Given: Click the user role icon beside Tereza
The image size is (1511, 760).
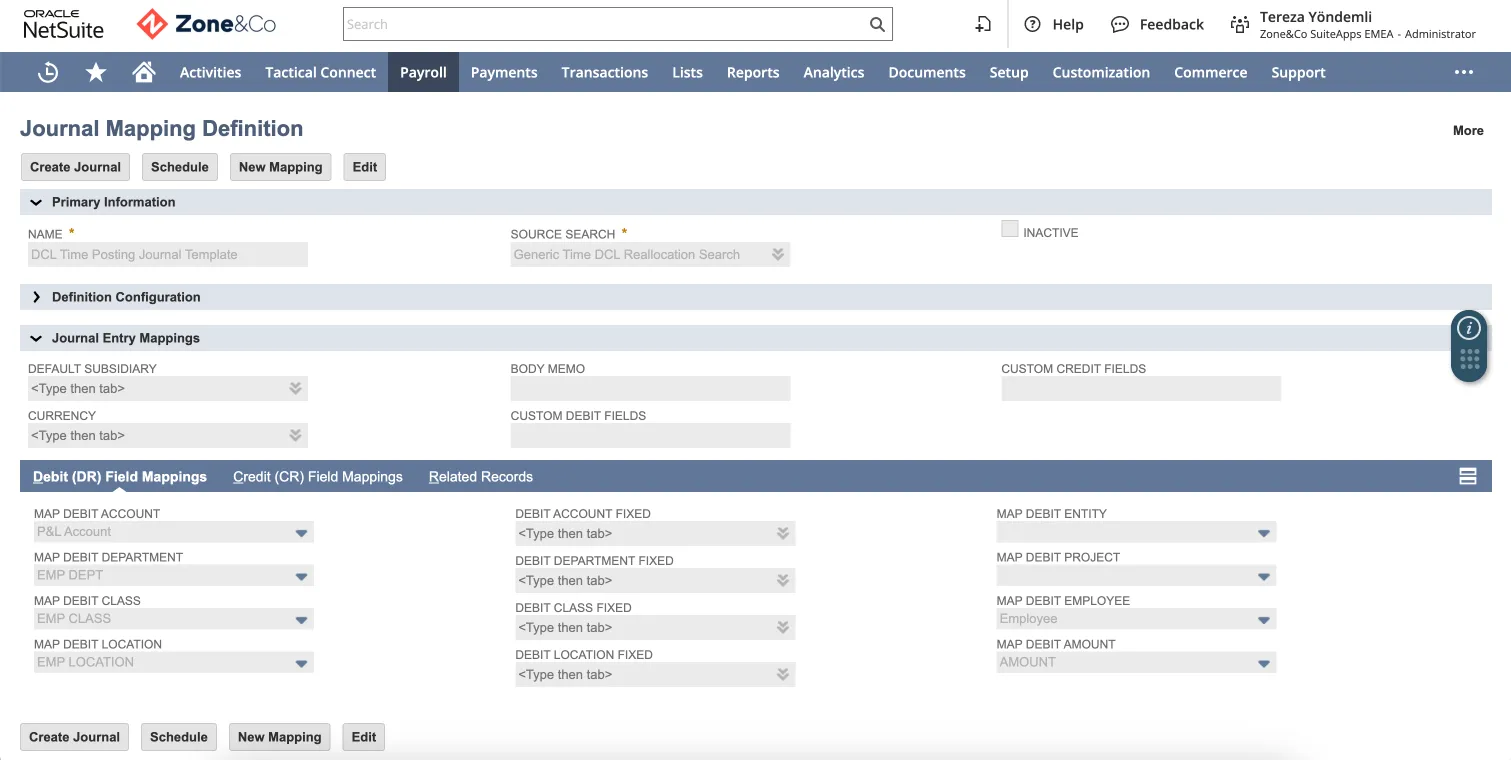Looking at the screenshot, I should pos(1240,24).
